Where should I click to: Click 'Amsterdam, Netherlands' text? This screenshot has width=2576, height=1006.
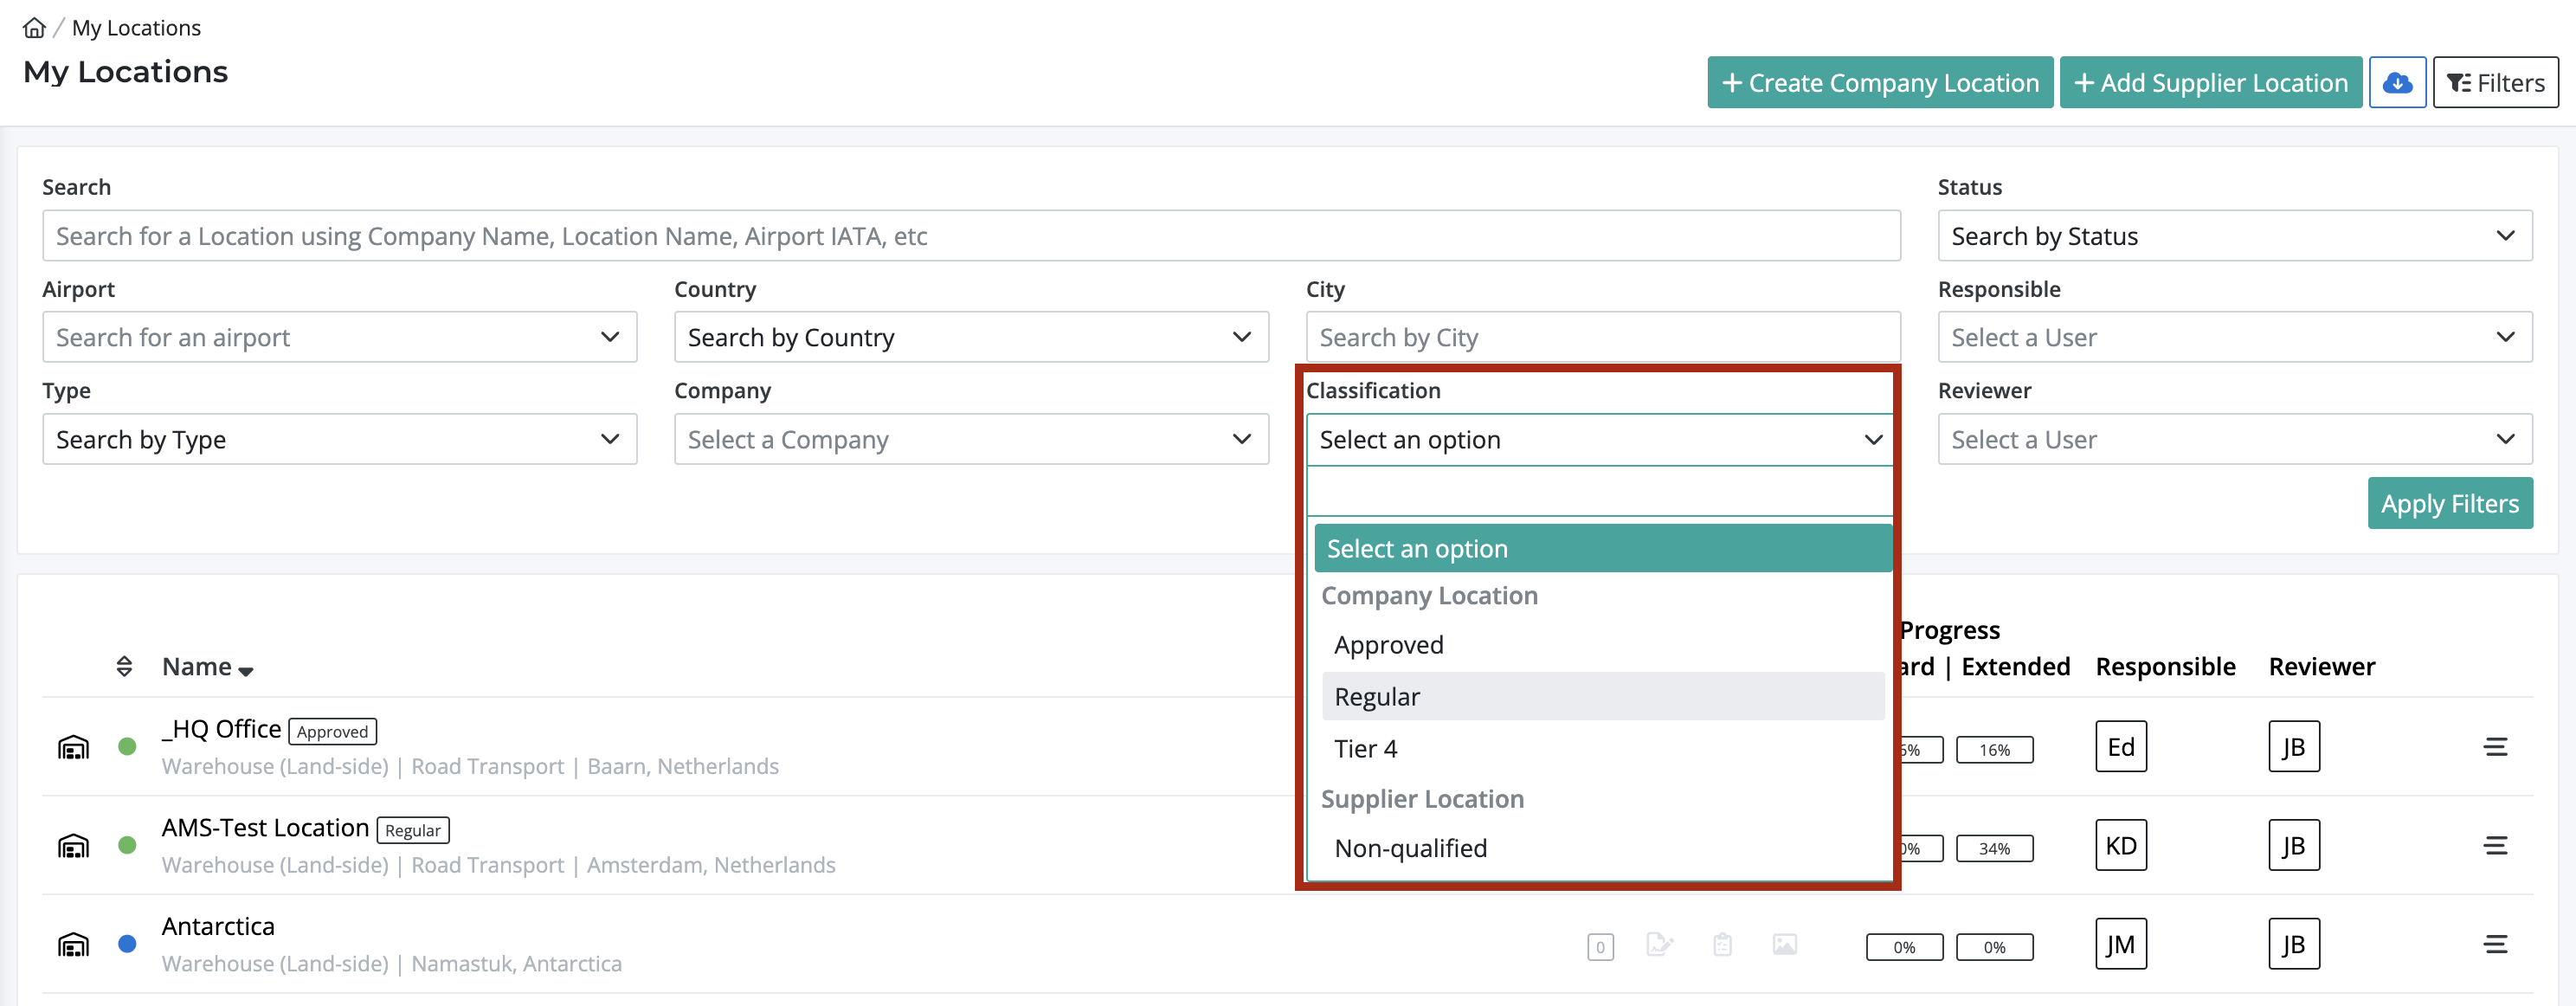tap(711, 866)
